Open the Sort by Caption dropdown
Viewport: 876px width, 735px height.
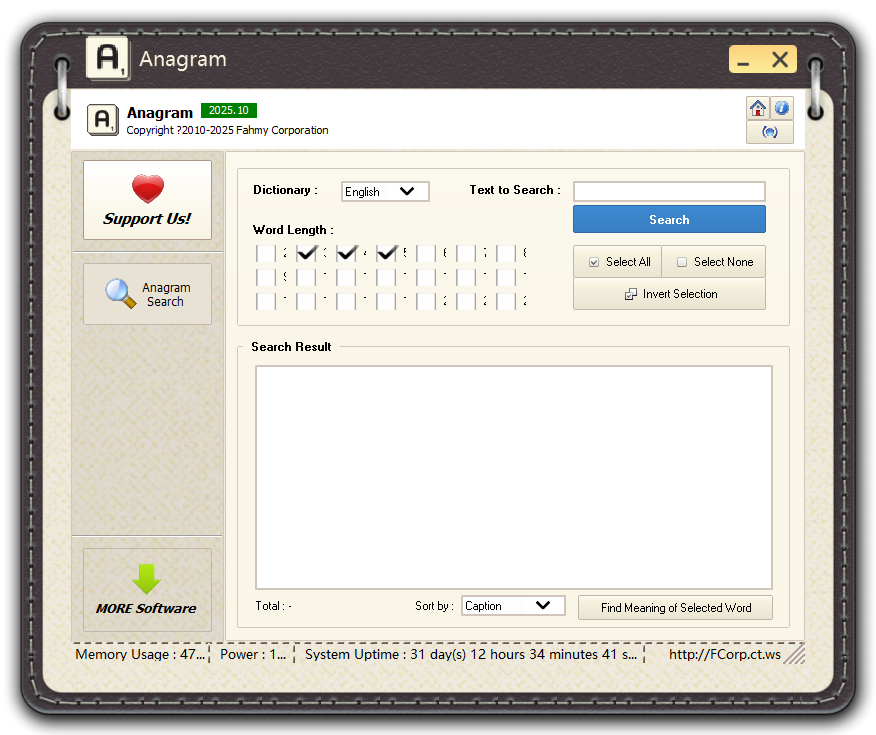pyautogui.click(x=513, y=605)
